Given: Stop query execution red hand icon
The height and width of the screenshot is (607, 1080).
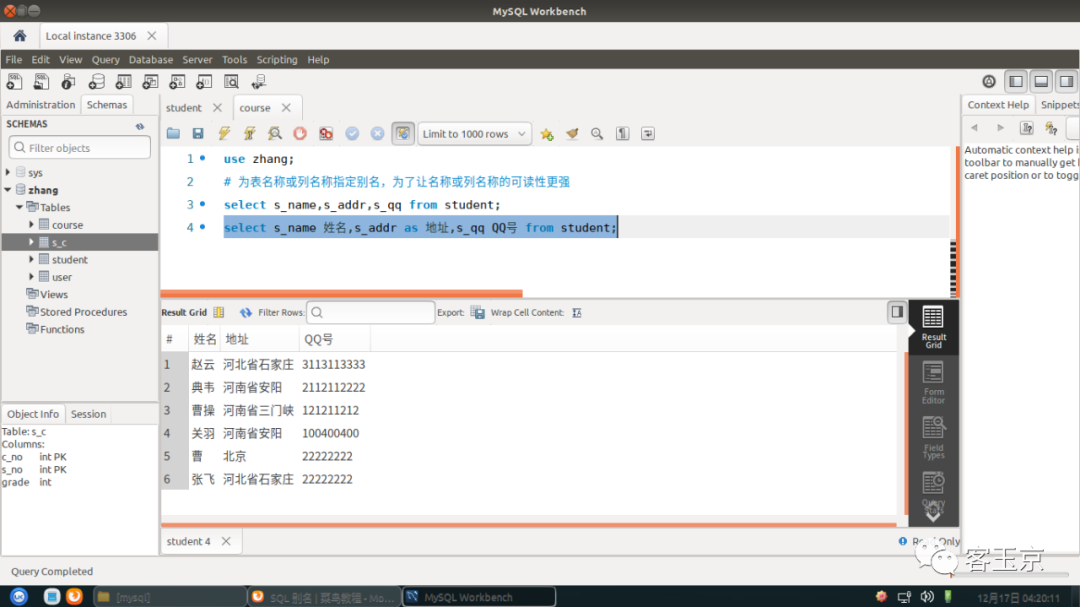Looking at the screenshot, I should (x=300, y=134).
